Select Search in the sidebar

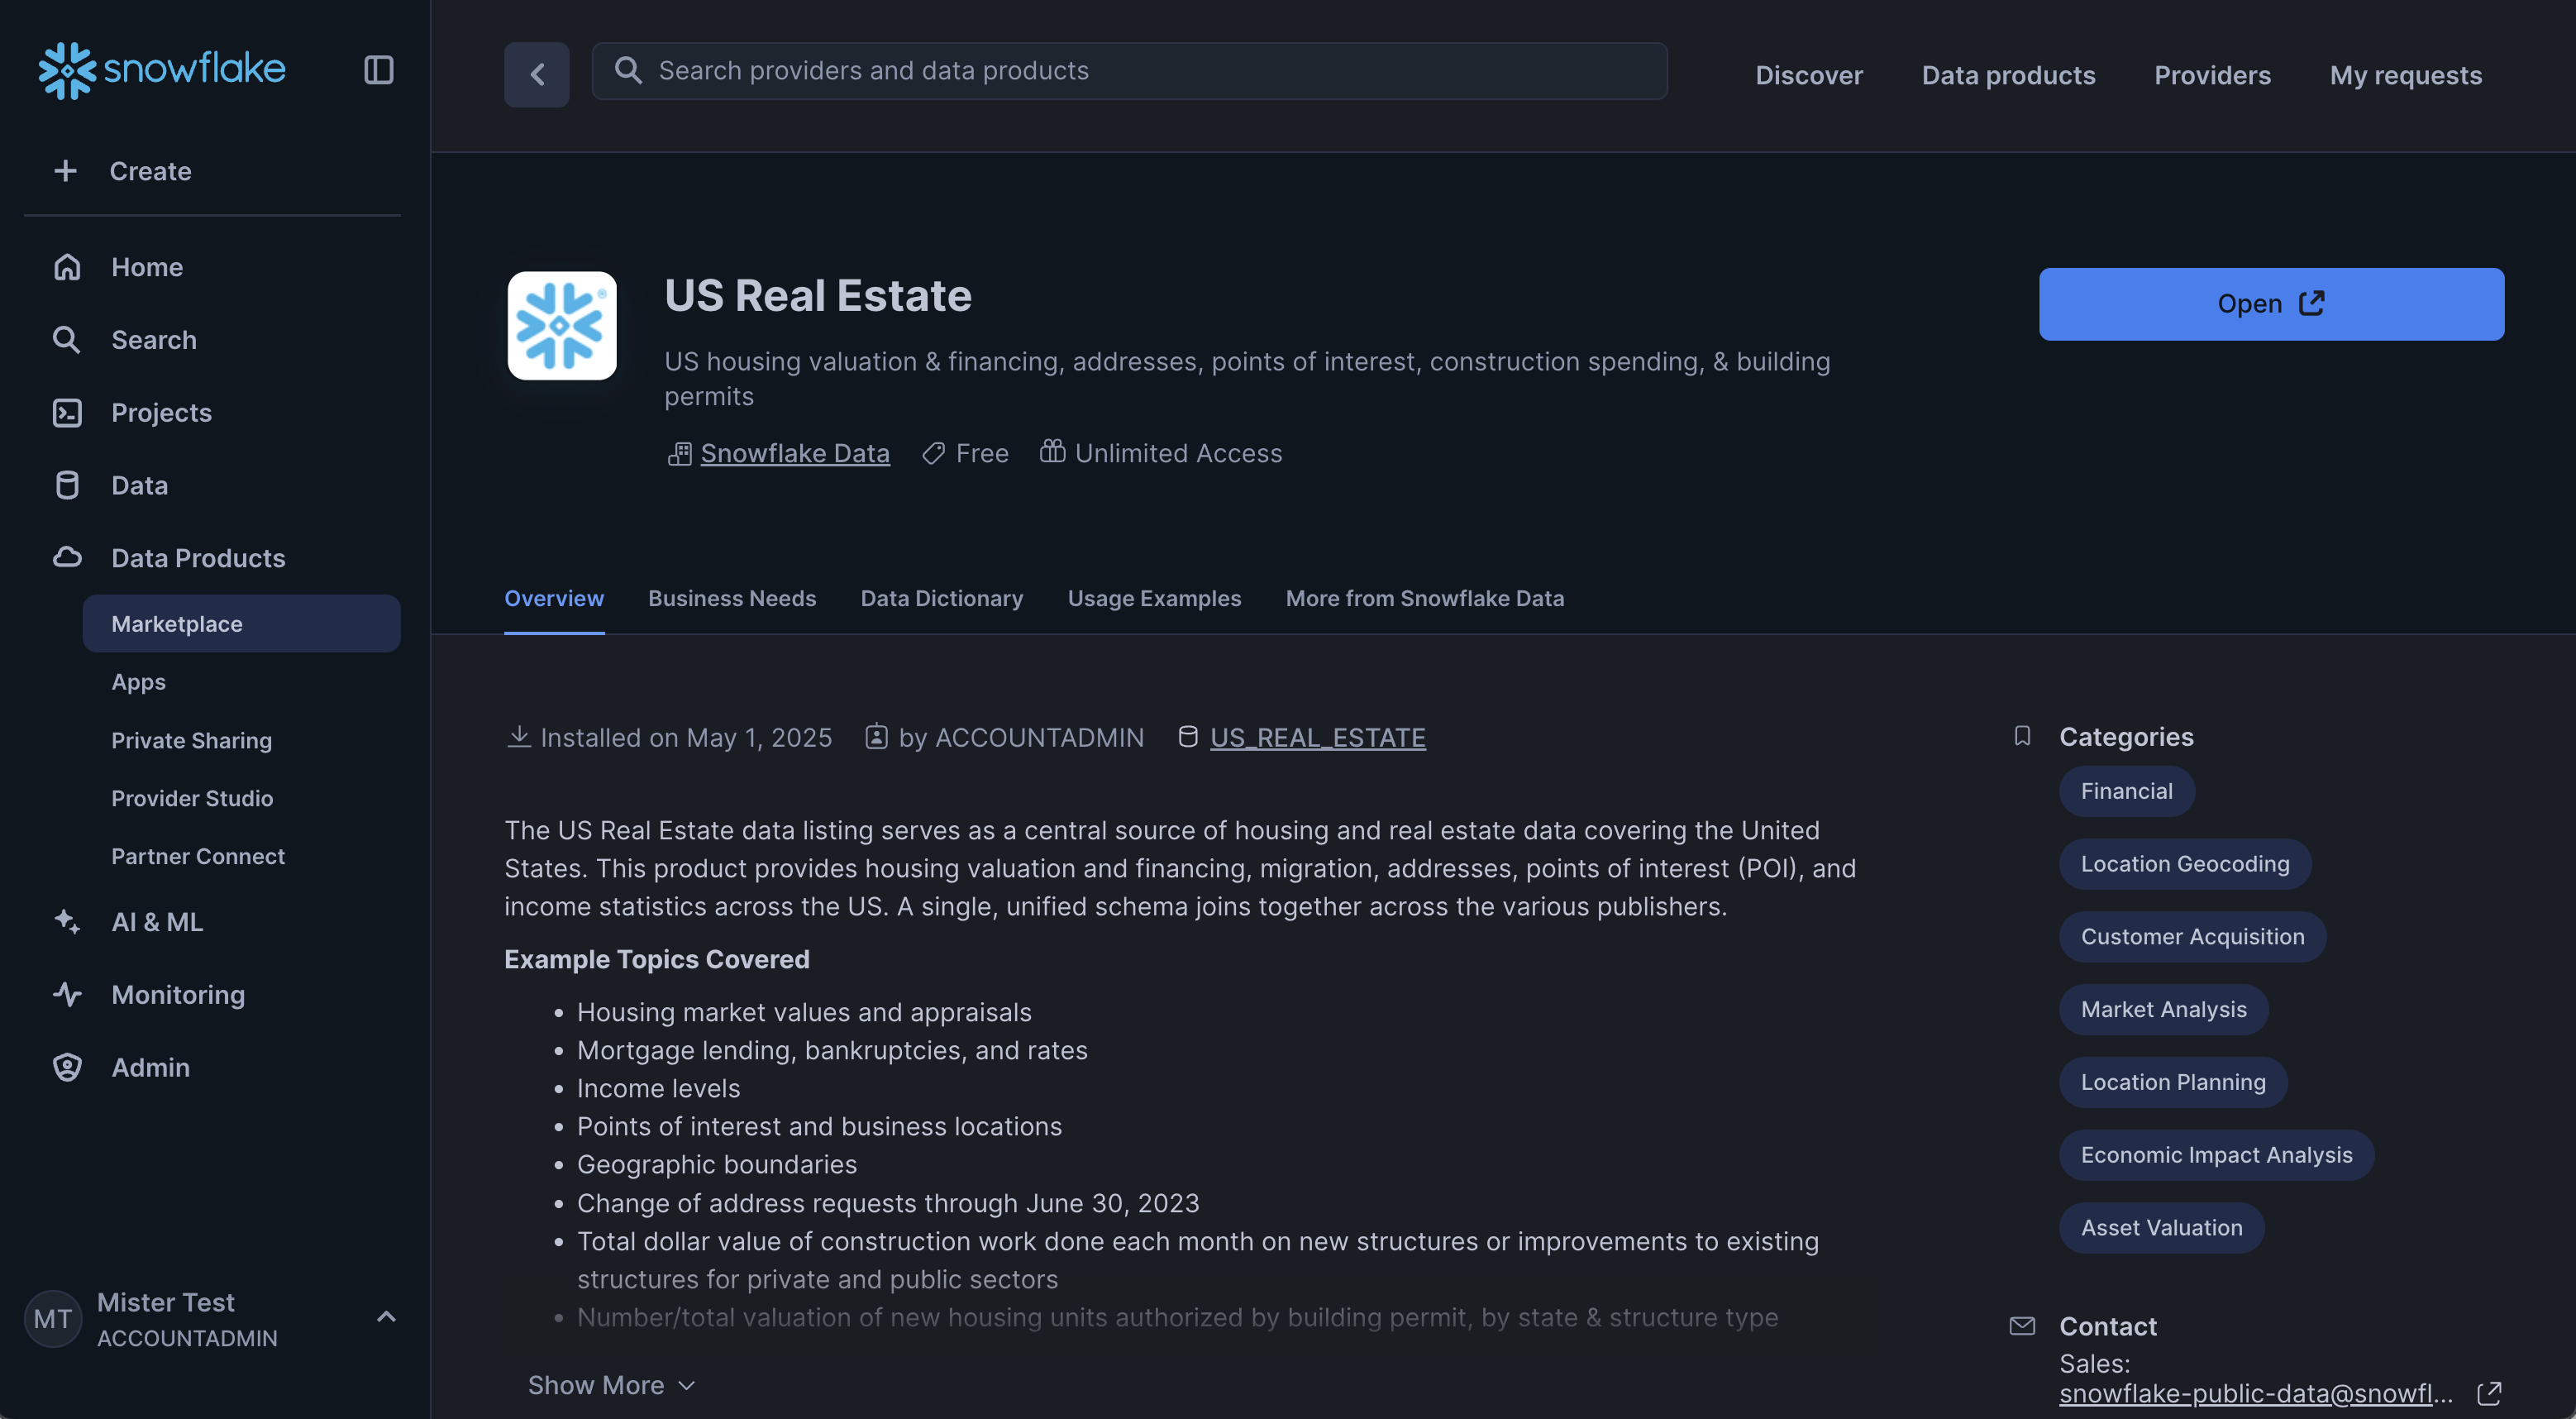[153, 340]
